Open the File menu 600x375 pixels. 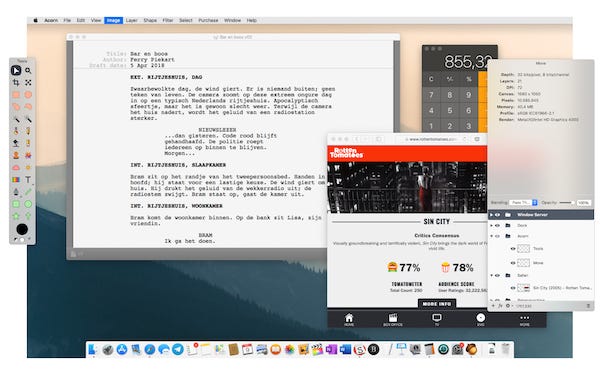(x=67, y=20)
